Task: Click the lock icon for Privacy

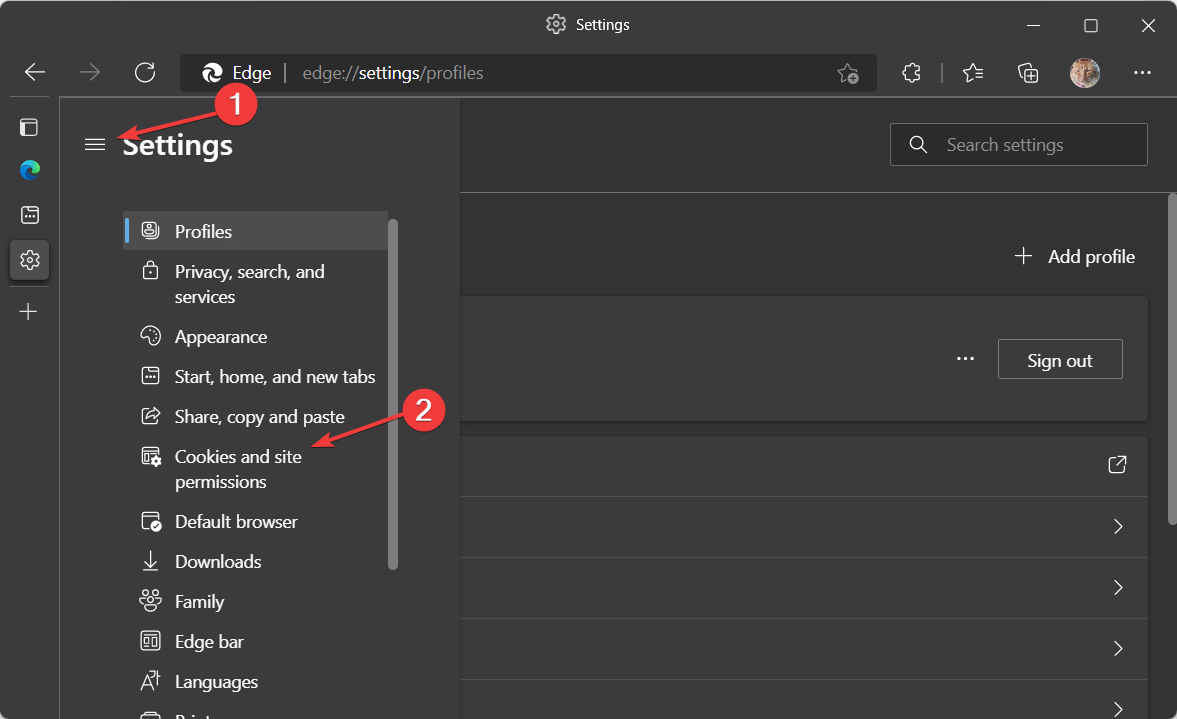Action: tap(150, 270)
